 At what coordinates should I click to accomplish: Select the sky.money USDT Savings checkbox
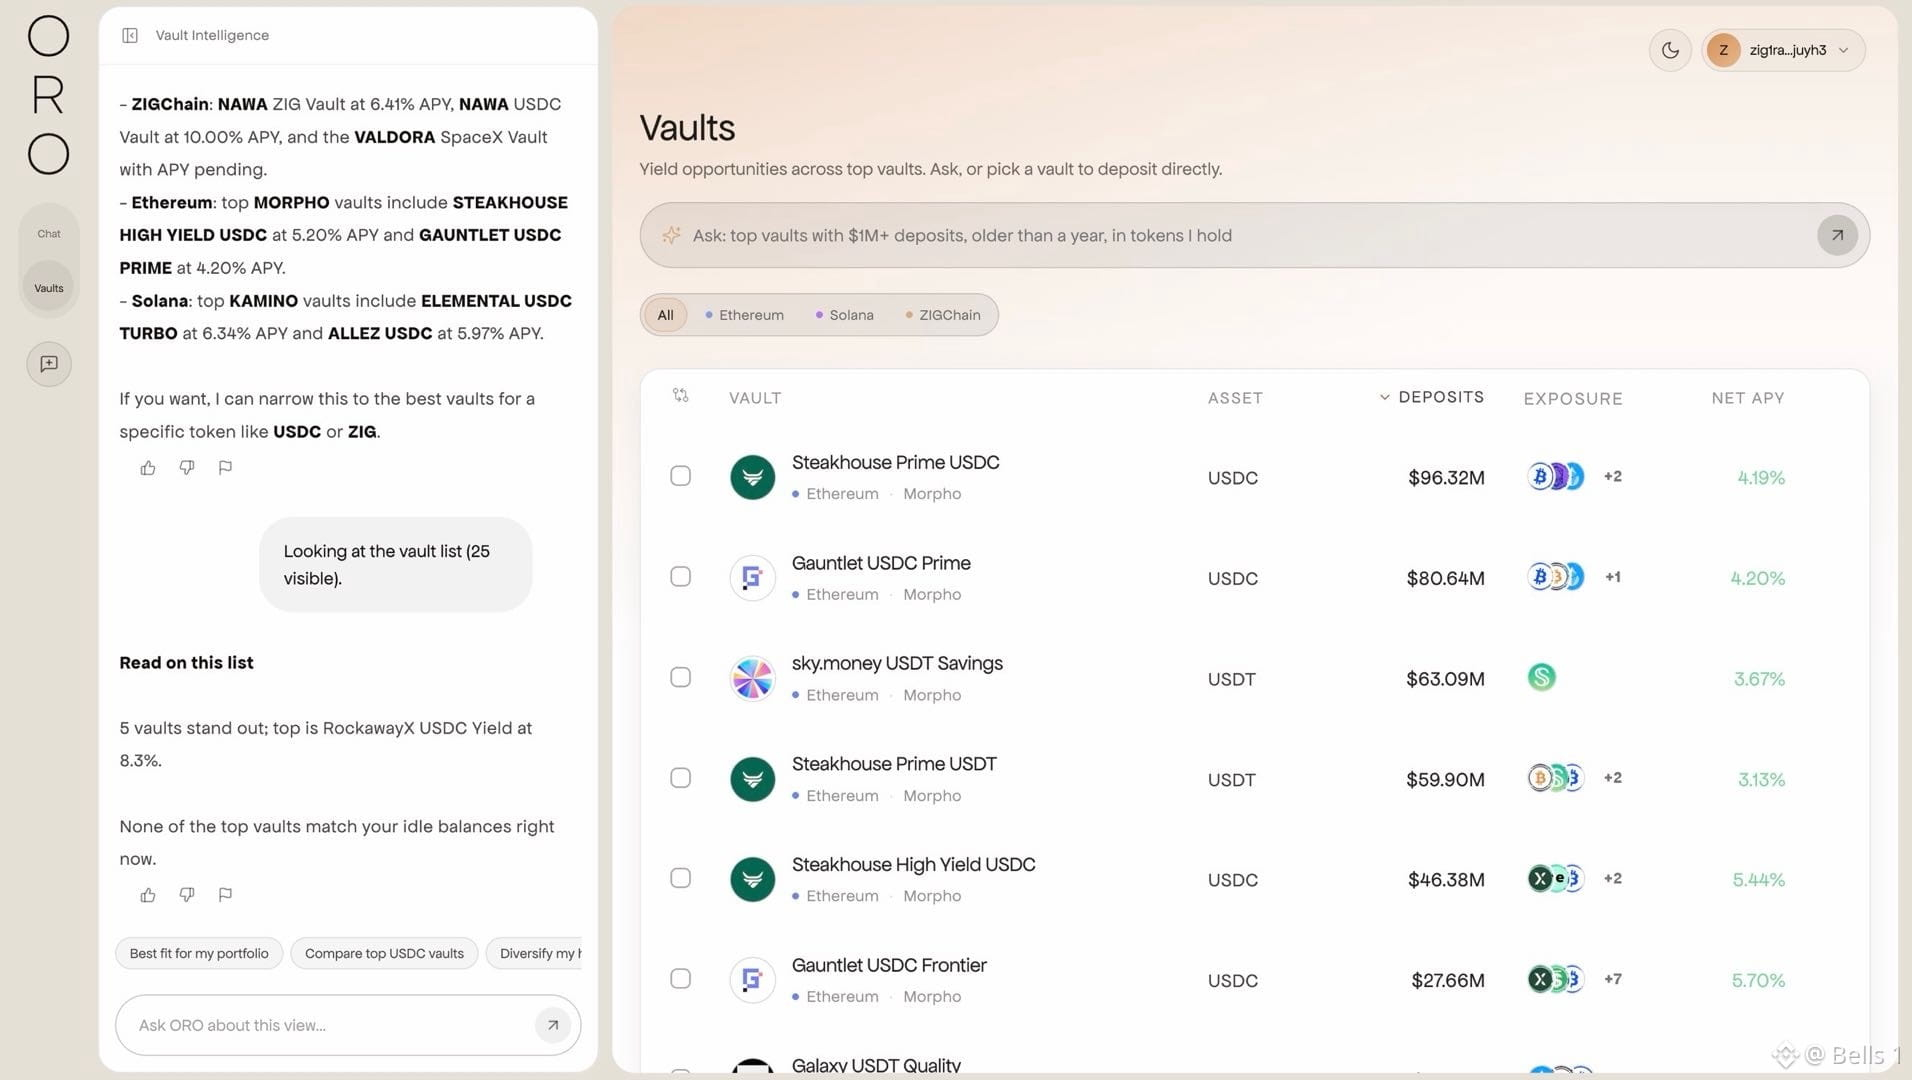(x=680, y=677)
